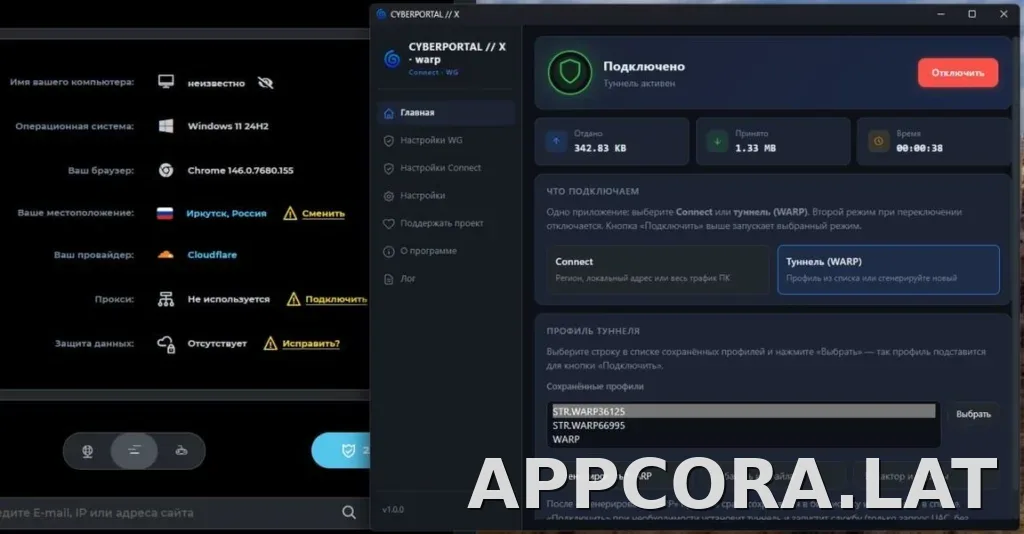Image resolution: width=1024 pixels, height=534 pixels.
Task: Click the green shield connection status icon
Action: 569,72
